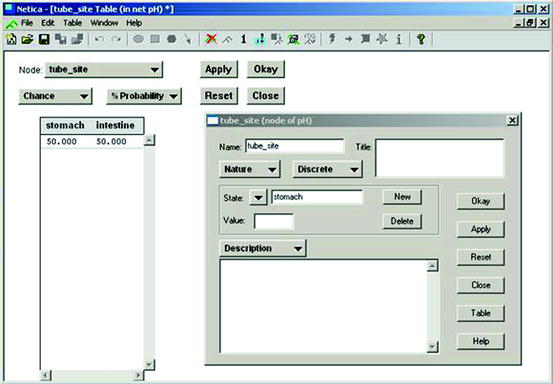Click Close in the table window

pyautogui.click(x=266, y=96)
